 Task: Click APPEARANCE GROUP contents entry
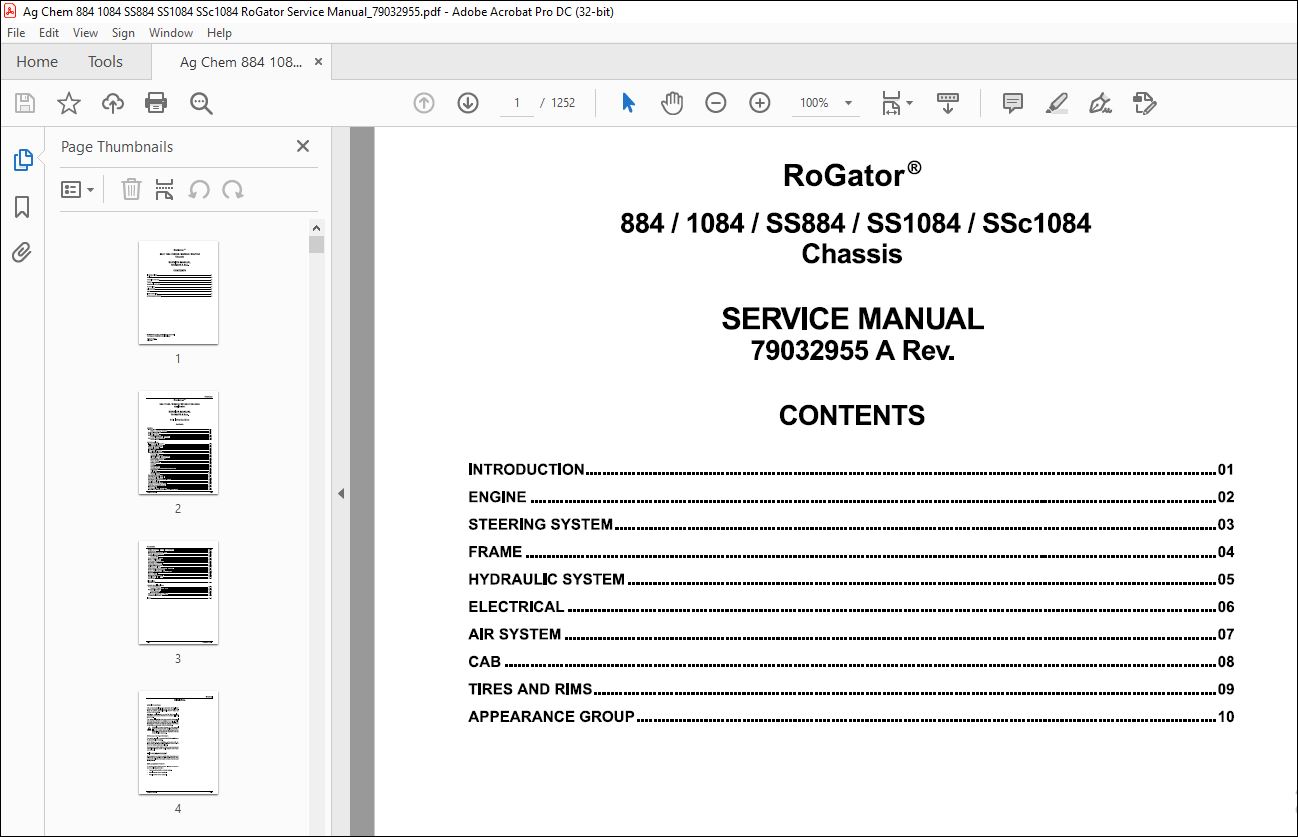(x=851, y=717)
